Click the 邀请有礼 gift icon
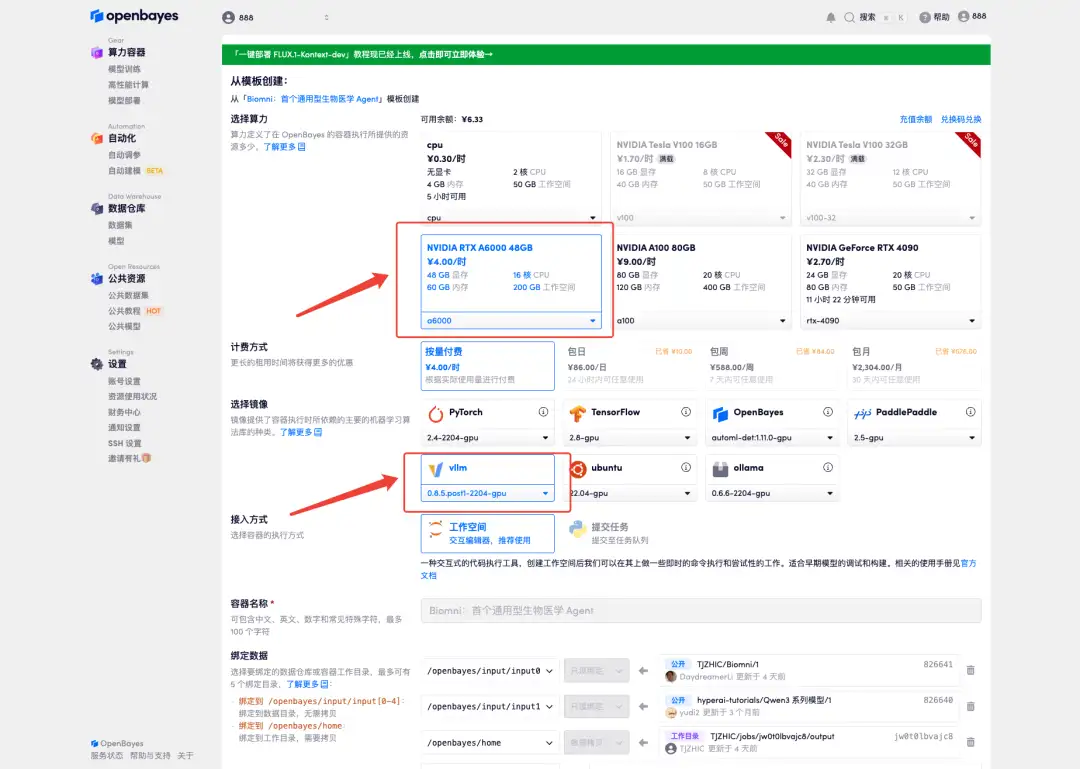 146,458
